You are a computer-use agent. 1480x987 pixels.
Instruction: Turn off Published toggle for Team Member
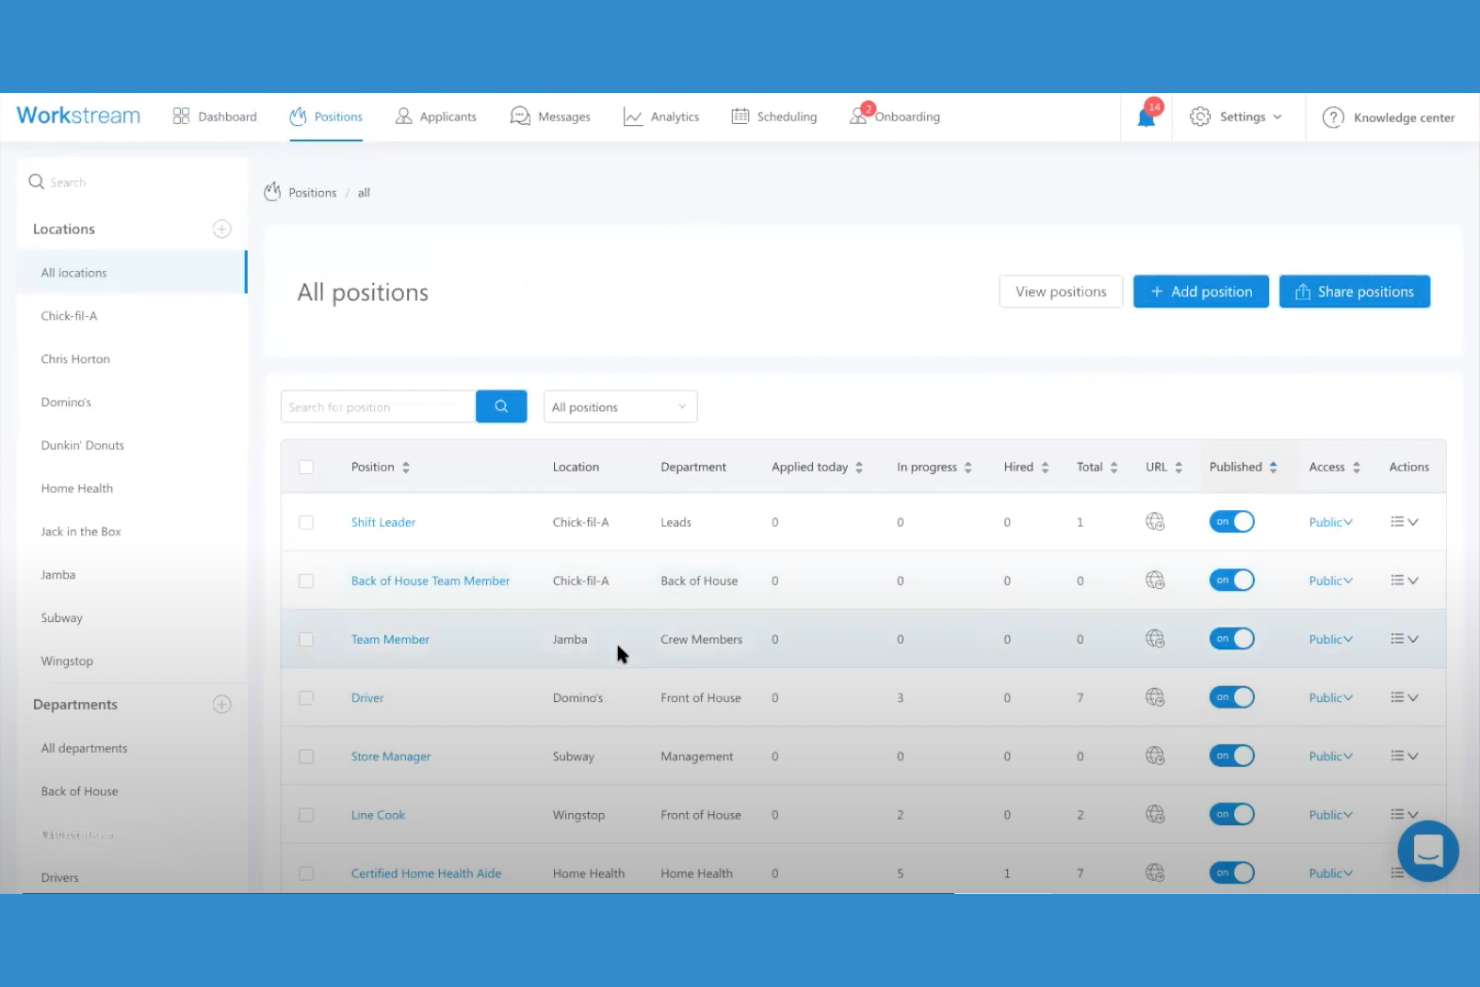[x=1232, y=639]
